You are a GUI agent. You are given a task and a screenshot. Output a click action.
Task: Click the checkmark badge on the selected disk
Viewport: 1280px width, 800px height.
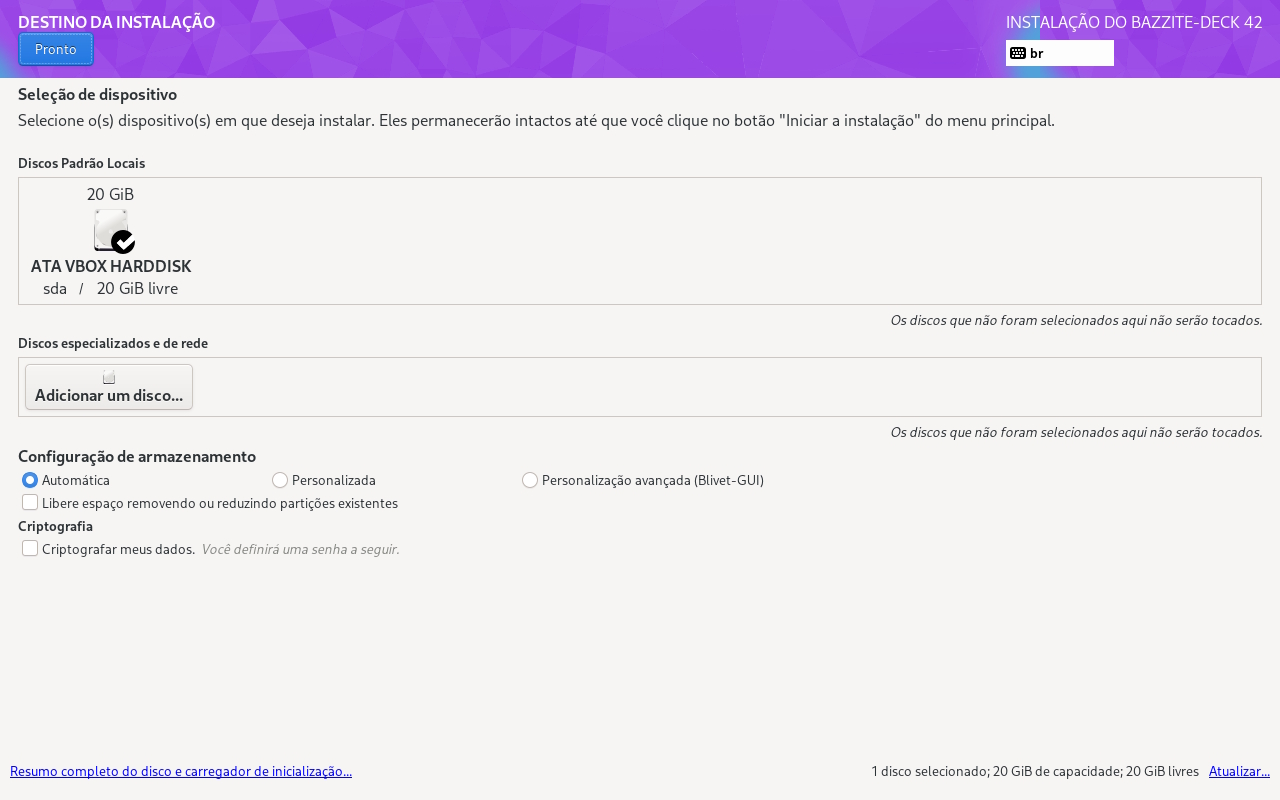click(123, 242)
